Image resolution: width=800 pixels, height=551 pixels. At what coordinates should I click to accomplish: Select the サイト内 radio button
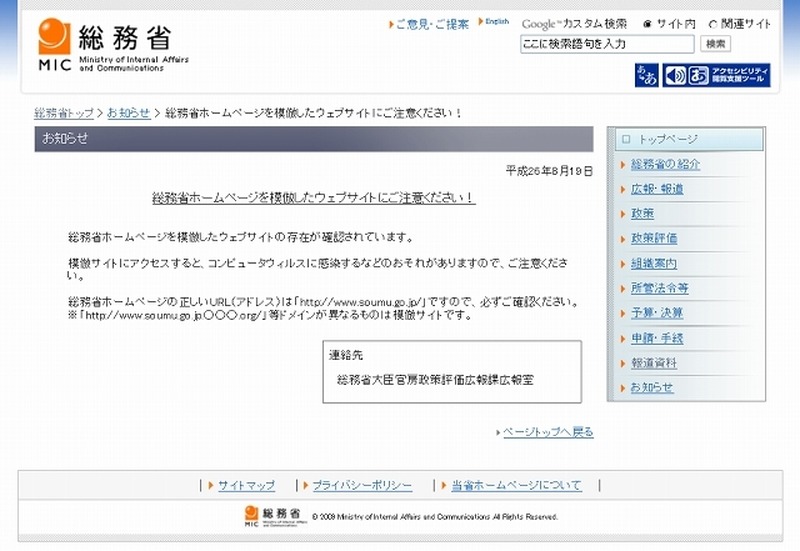coord(647,24)
